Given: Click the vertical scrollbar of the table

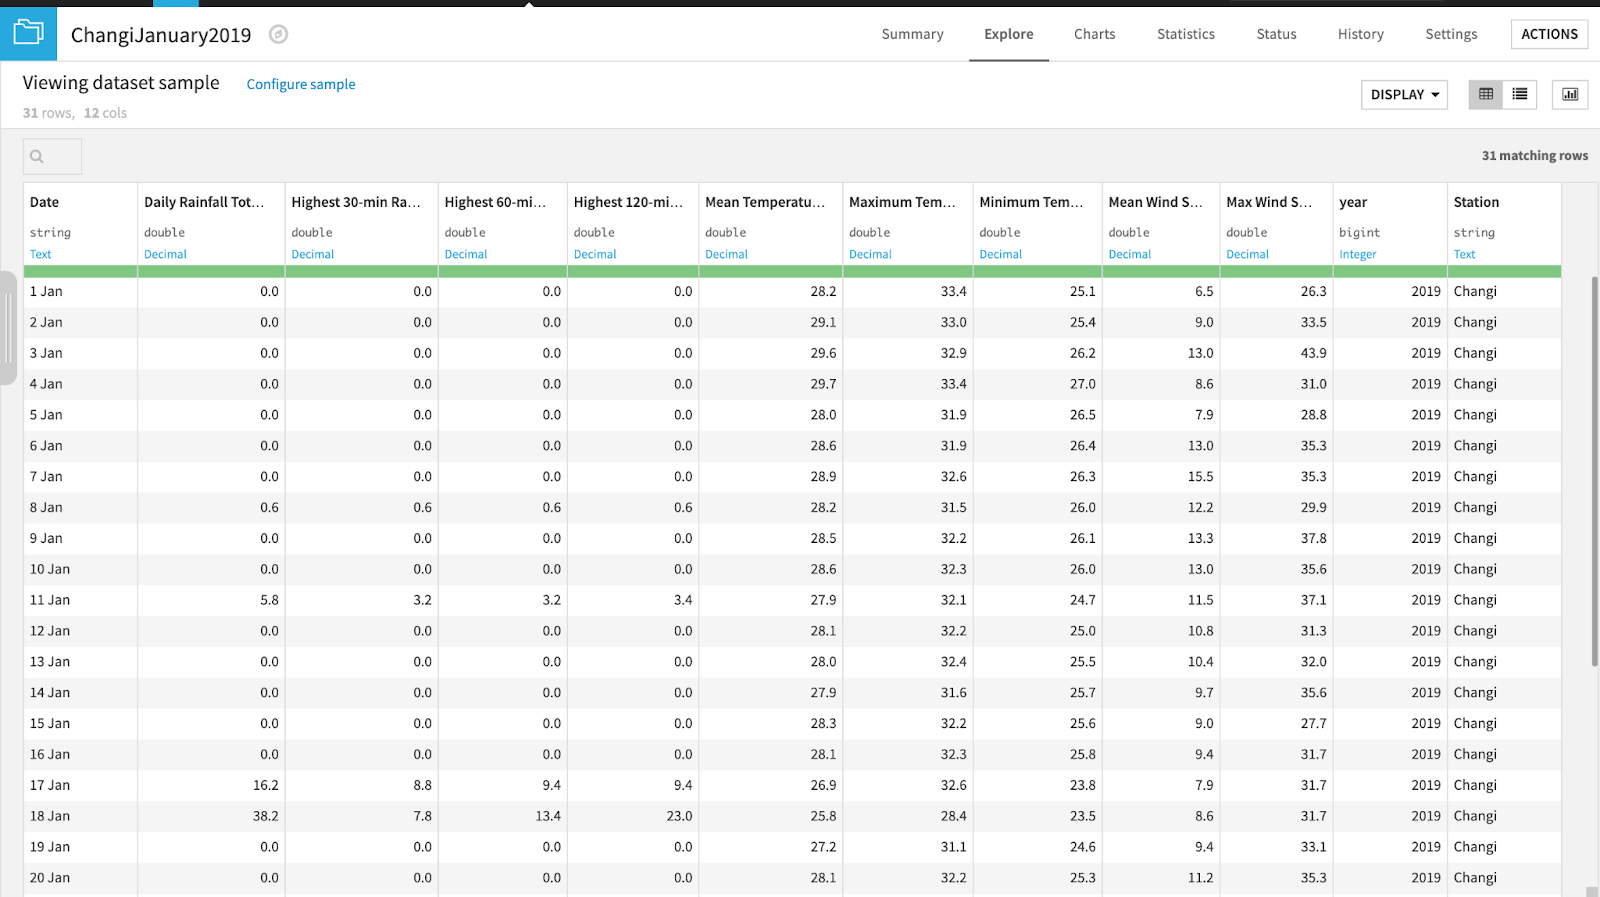Looking at the screenshot, I should pyautogui.click(x=1594, y=470).
